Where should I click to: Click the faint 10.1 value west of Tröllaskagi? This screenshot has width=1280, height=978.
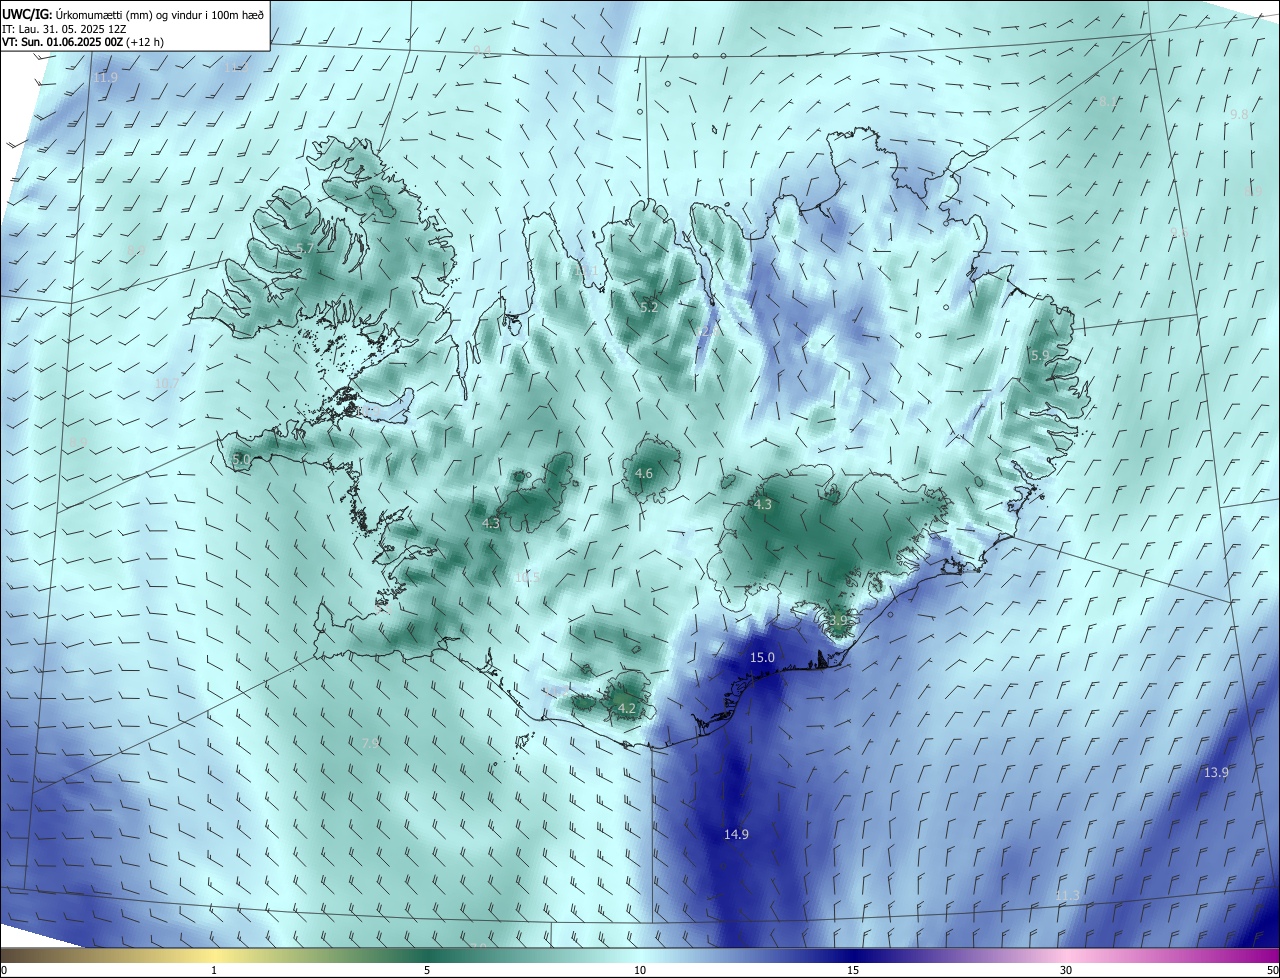click(586, 270)
